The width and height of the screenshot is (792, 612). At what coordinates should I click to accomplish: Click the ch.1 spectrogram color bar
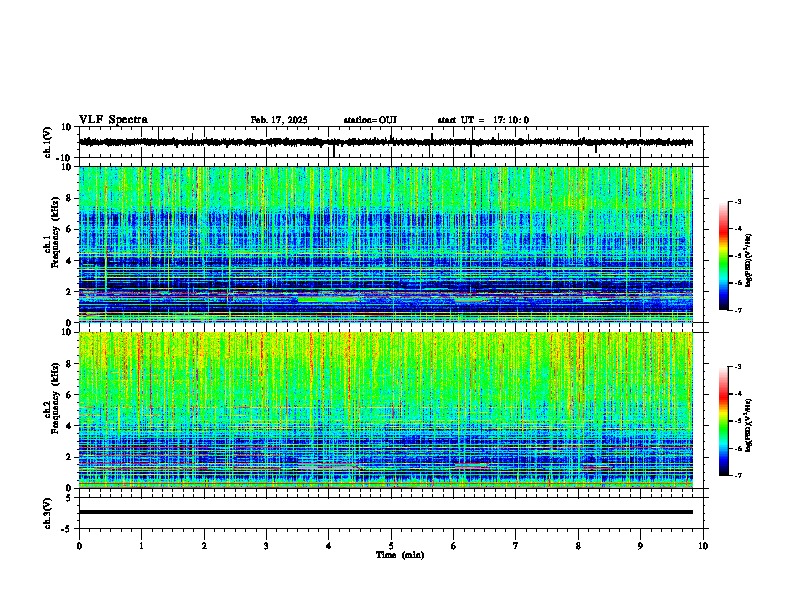[x=724, y=255]
